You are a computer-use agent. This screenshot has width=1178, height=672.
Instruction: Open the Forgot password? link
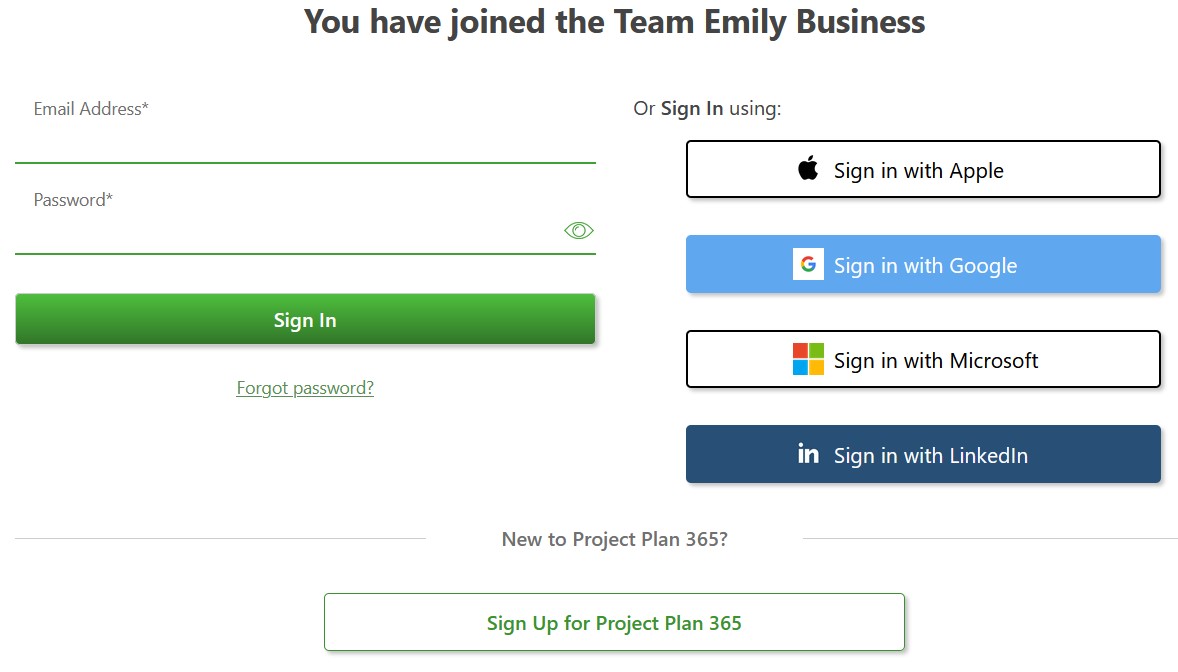click(x=305, y=388)
